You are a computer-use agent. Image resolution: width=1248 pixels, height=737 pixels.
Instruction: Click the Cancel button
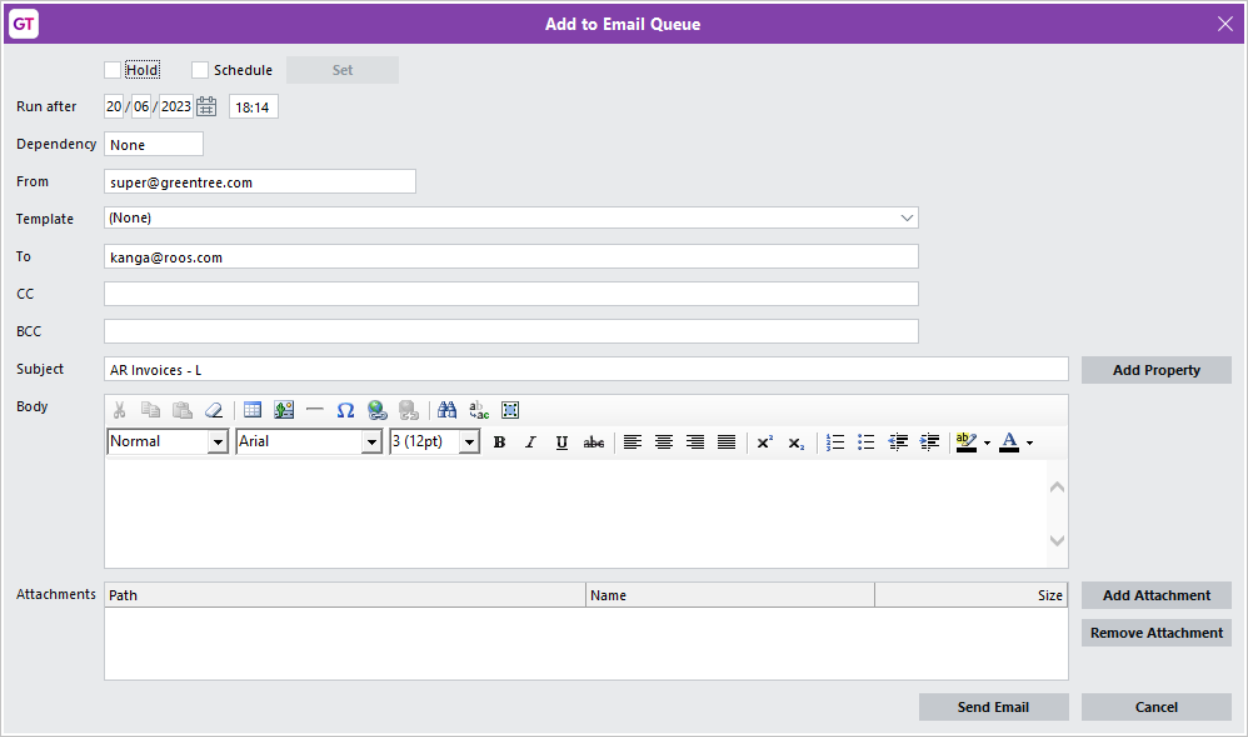[1156, 707]
